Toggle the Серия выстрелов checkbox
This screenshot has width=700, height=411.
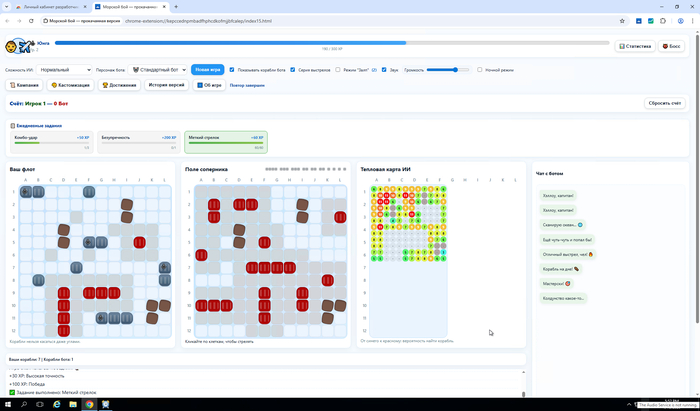pyautogui.click(x=293, y=70)
